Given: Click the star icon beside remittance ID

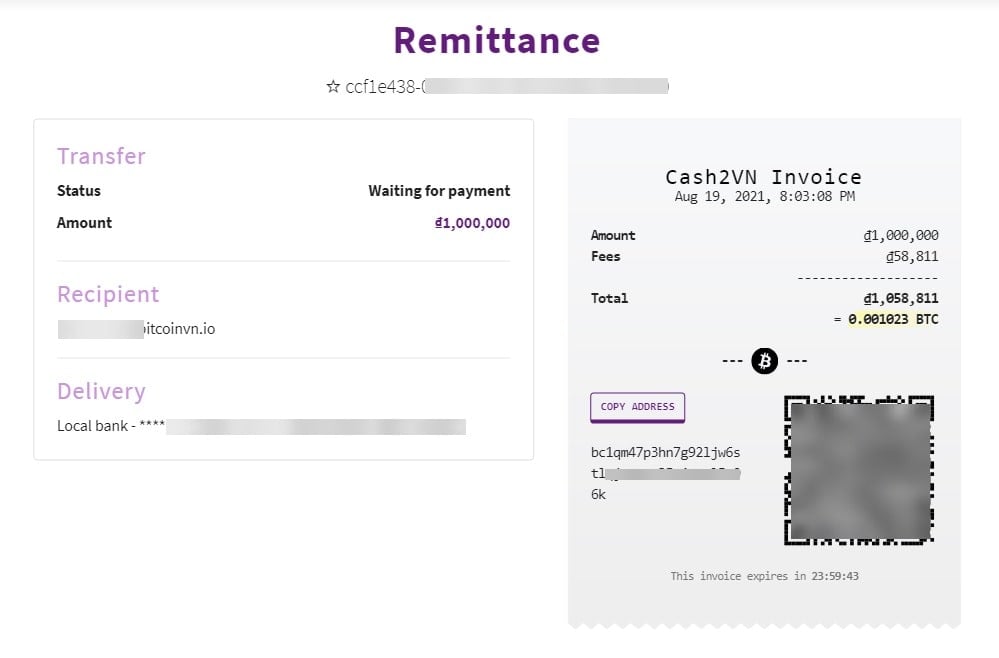Looking at the screenshot, I should [x=333, y=86].
